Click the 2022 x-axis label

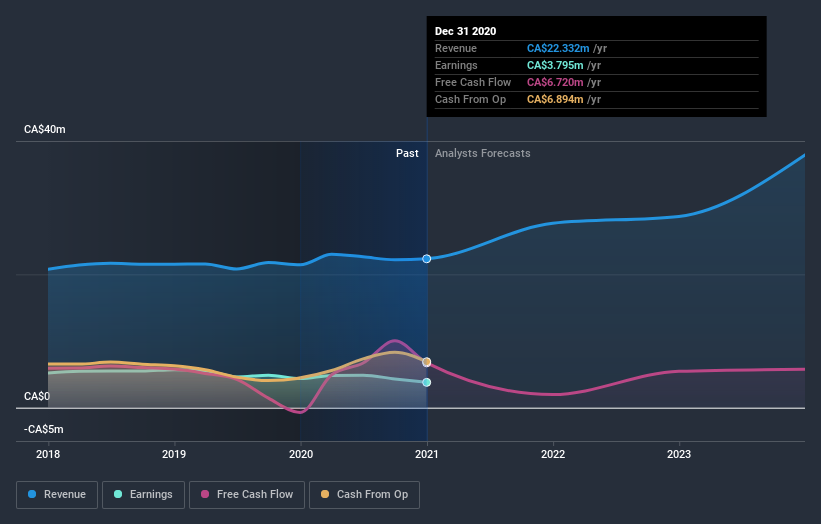(x=553, y=454)
